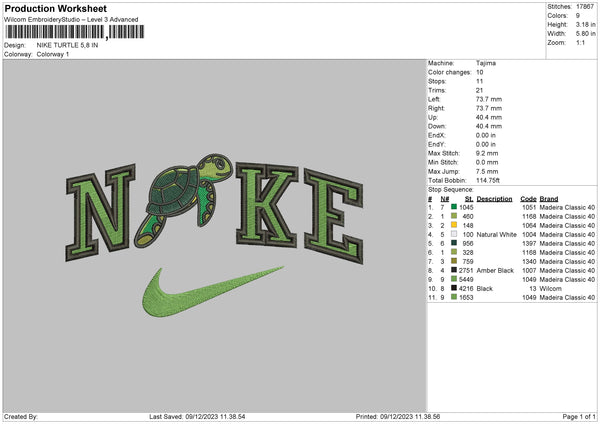Image resolution: width=600 pixels, height=424 pixels.
Task: Click stitch count 4216 in row 10
Action: [466, 288]
